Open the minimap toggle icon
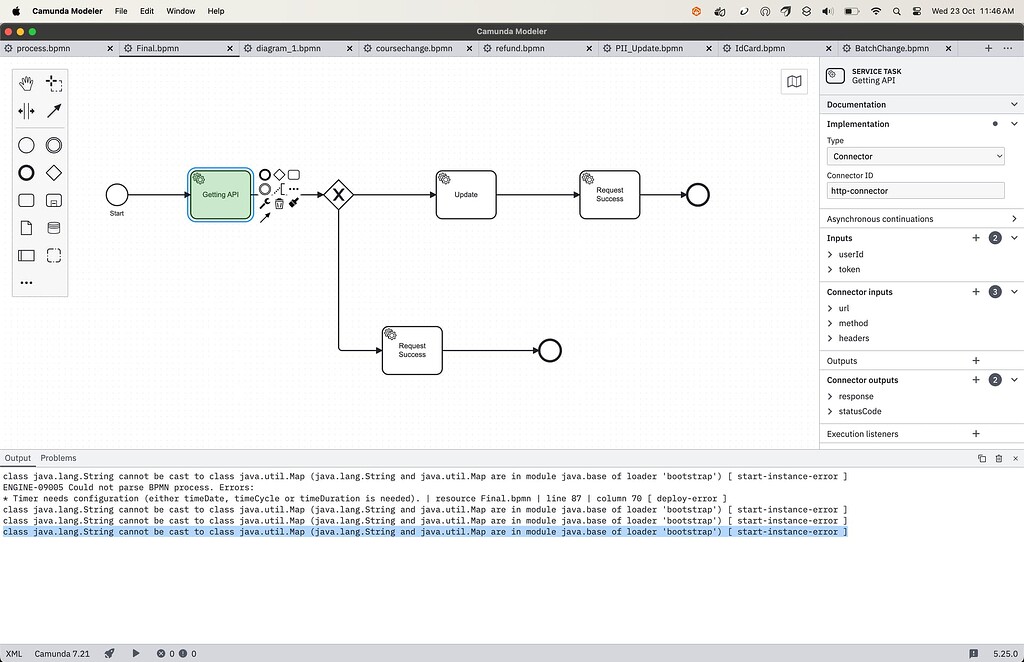The width and height of the screenshot is (1024, 662). click(794, 82)
